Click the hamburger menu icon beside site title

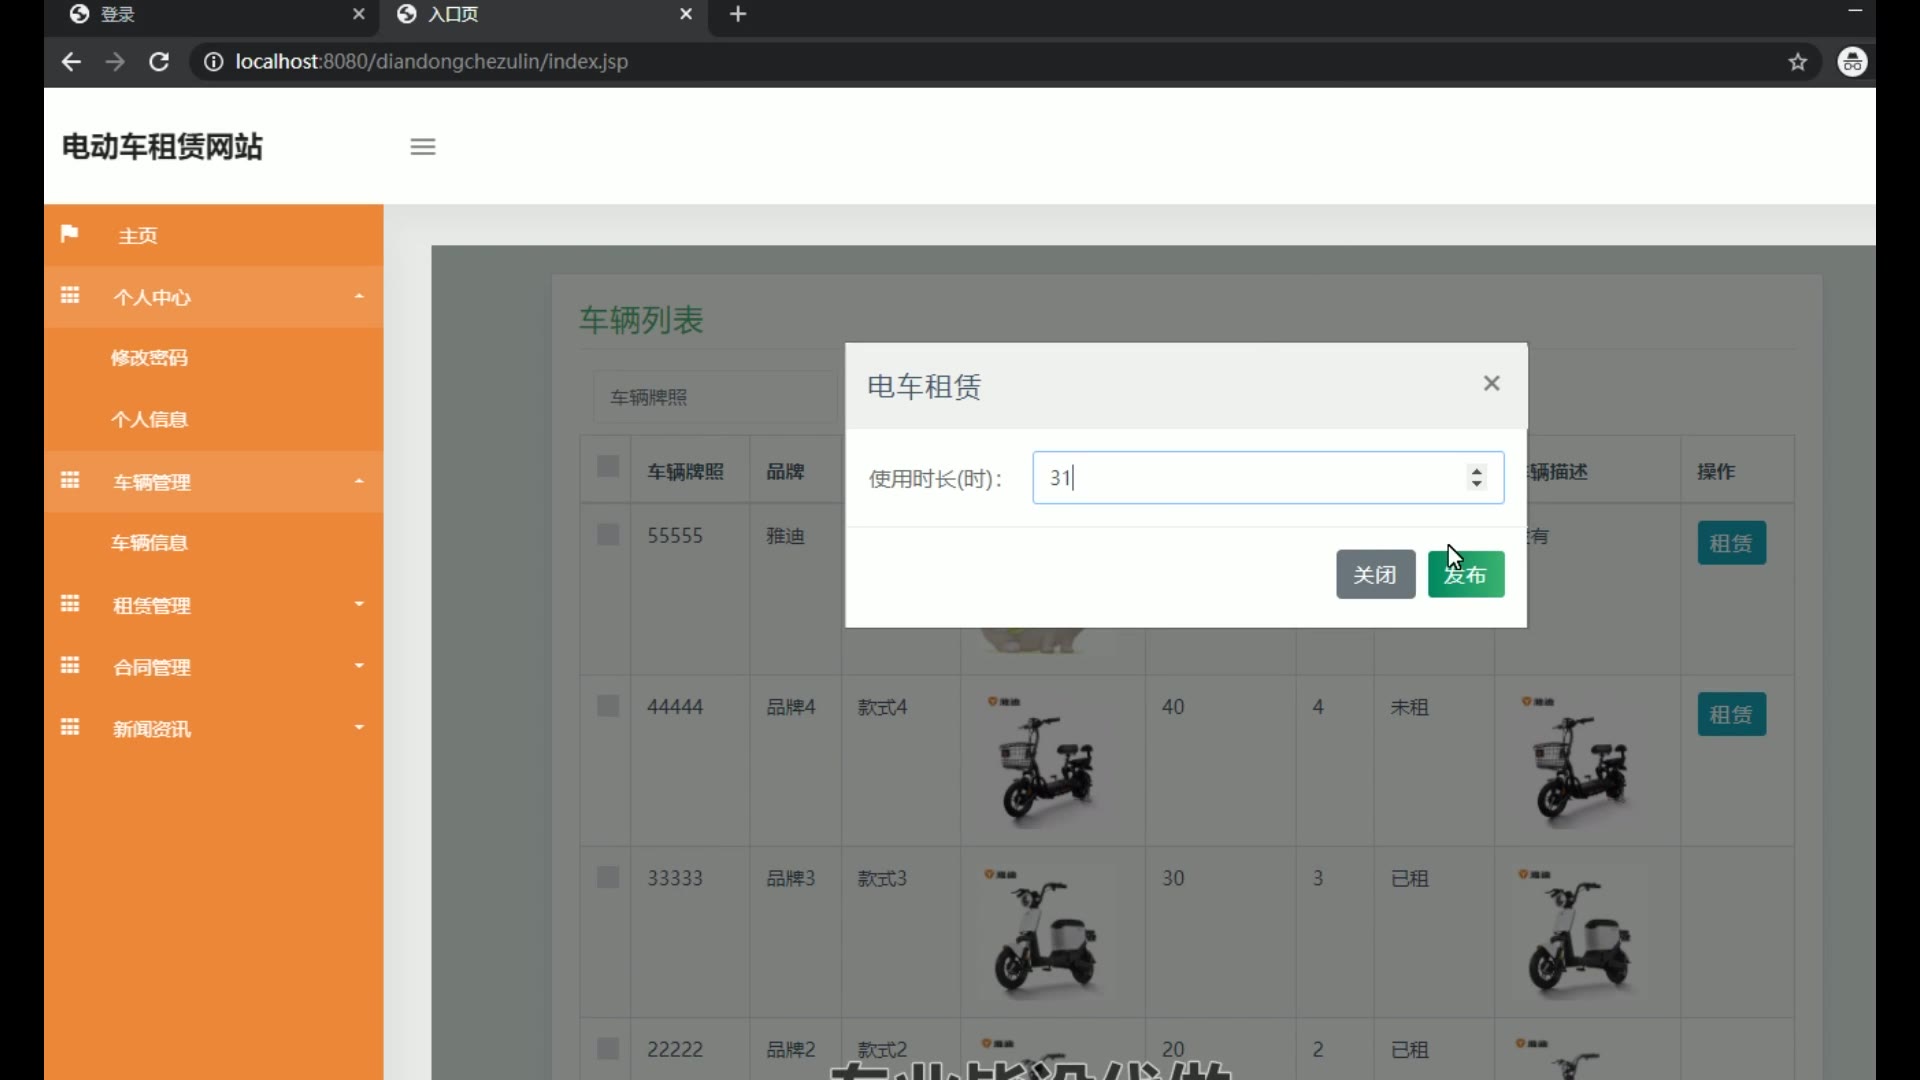click(423, 147)
